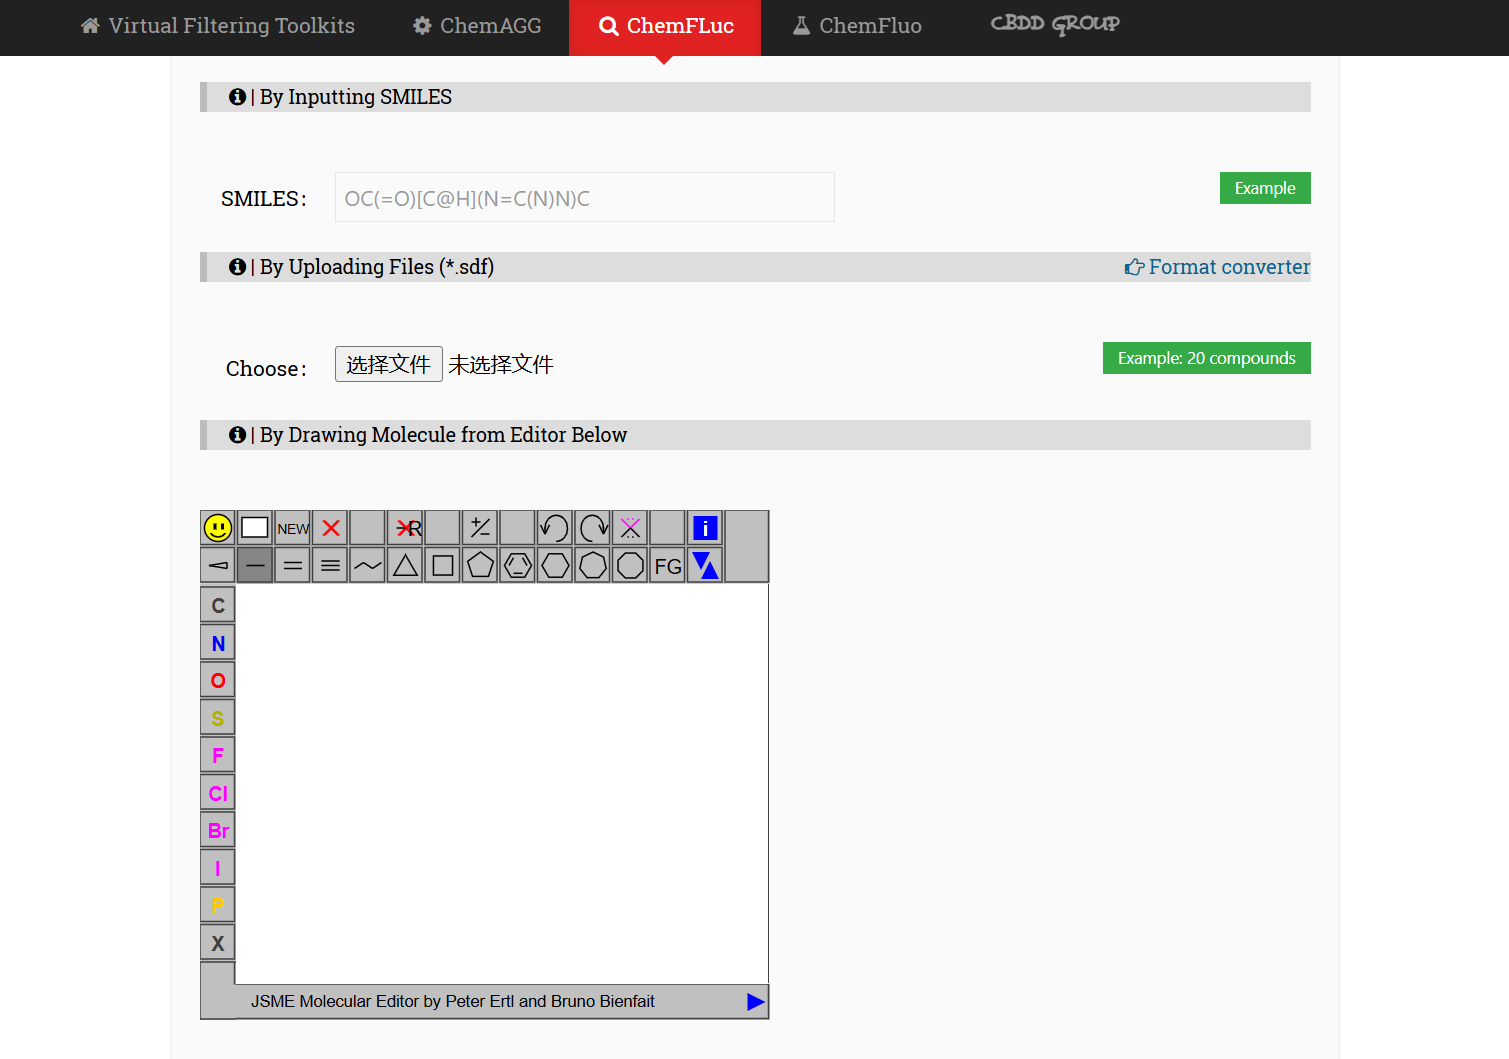Select the X custom atom button
1509x1059 pixels.
tap(218, 943)
